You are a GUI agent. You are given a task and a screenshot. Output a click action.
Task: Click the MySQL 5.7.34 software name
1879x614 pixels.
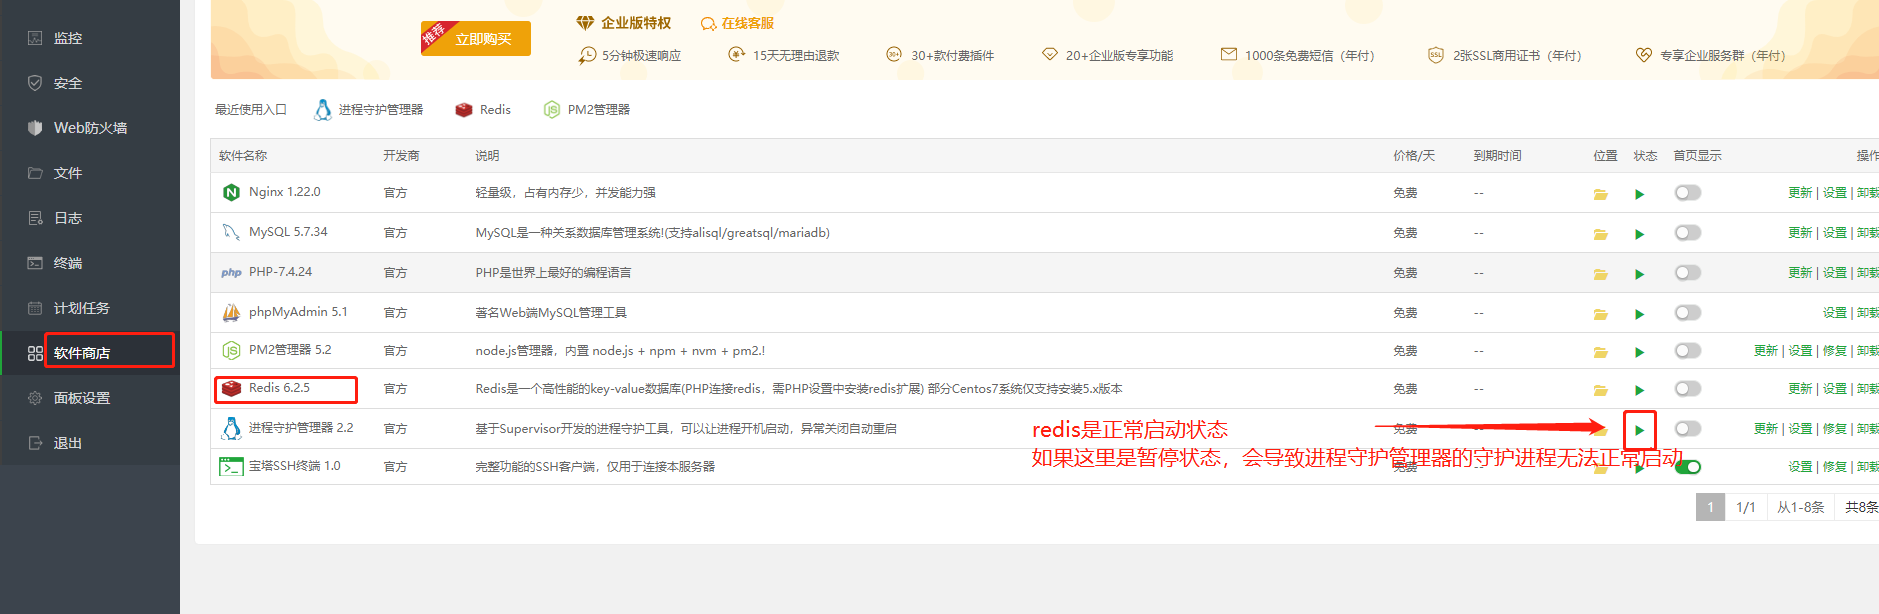(288, 232)
